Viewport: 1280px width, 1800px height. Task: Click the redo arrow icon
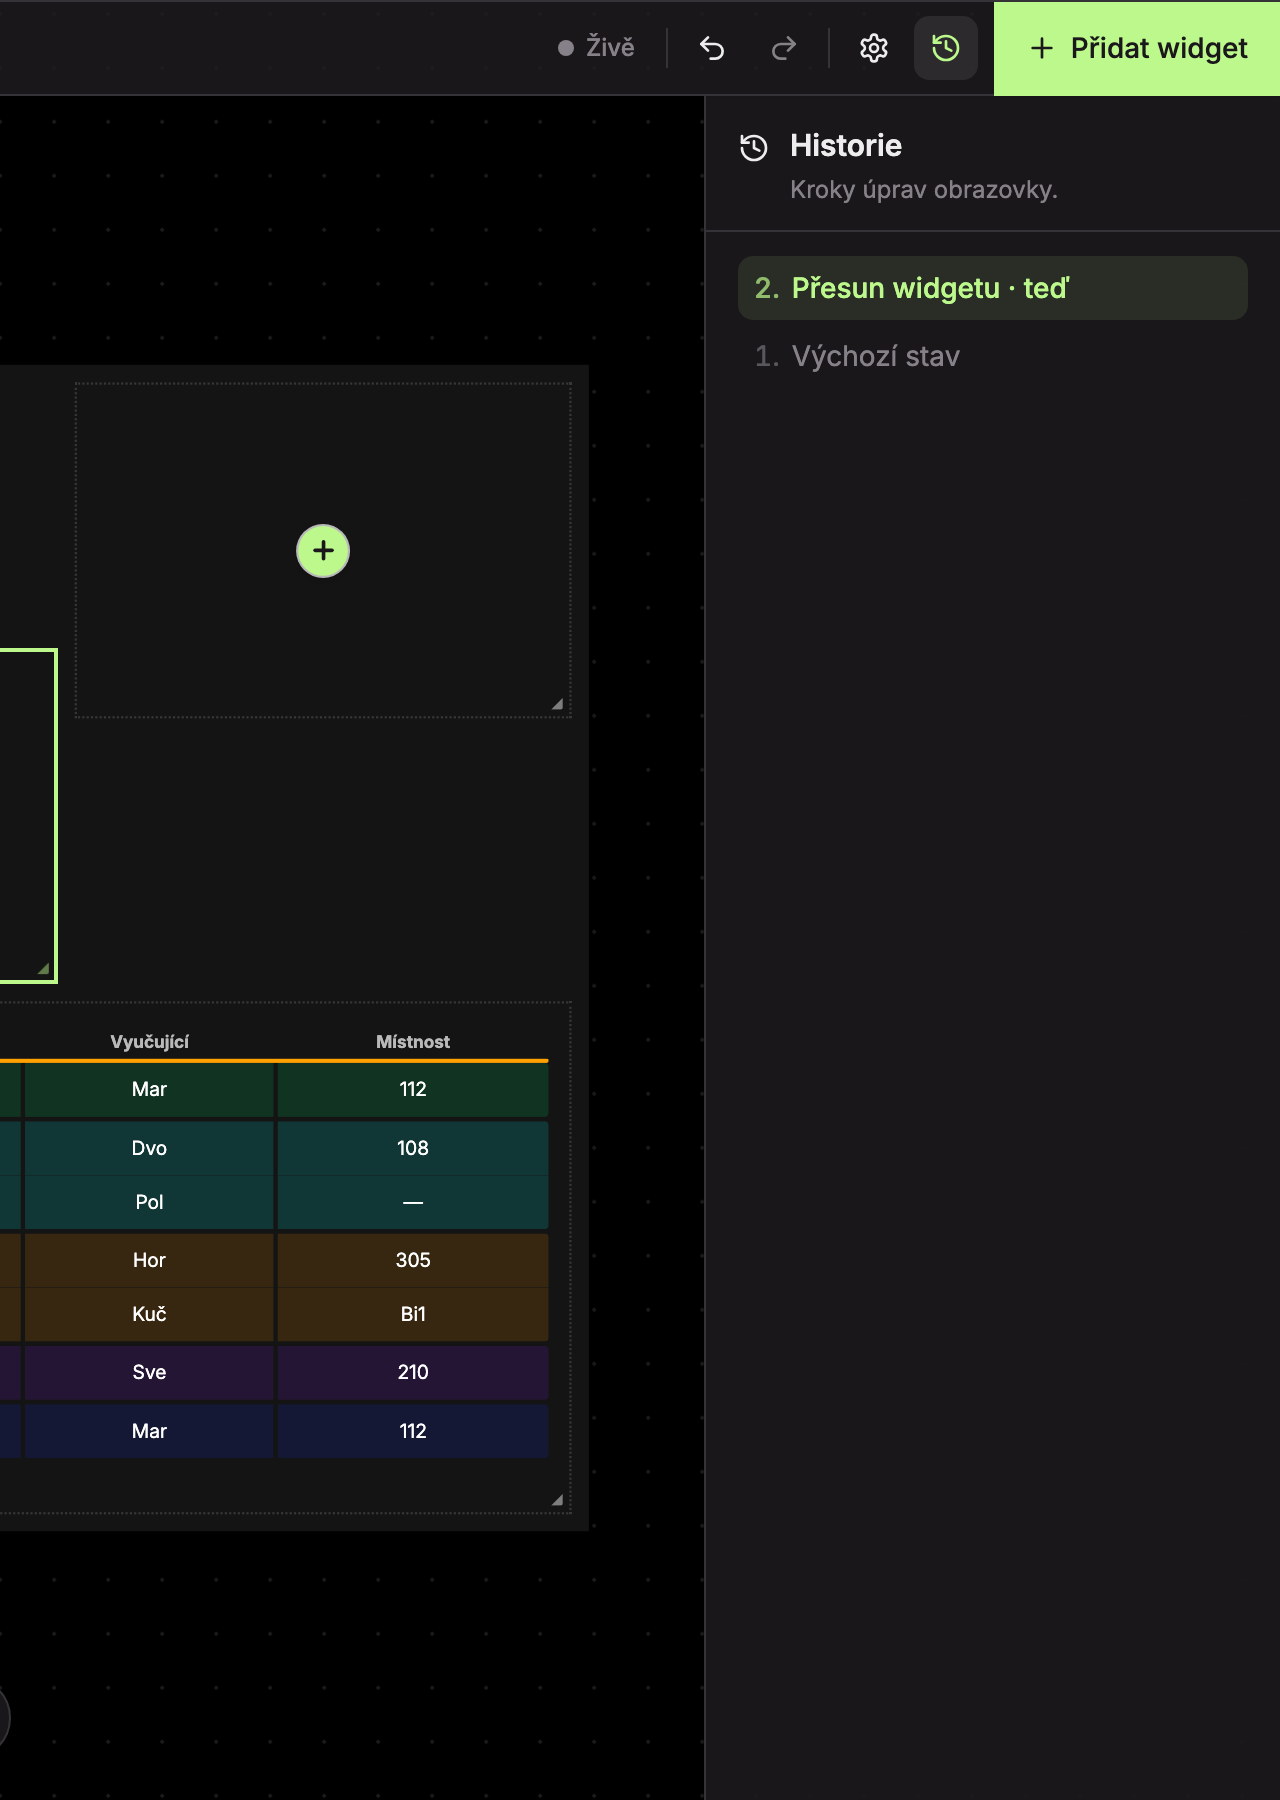pyautogui.click(x=784, y=48)
